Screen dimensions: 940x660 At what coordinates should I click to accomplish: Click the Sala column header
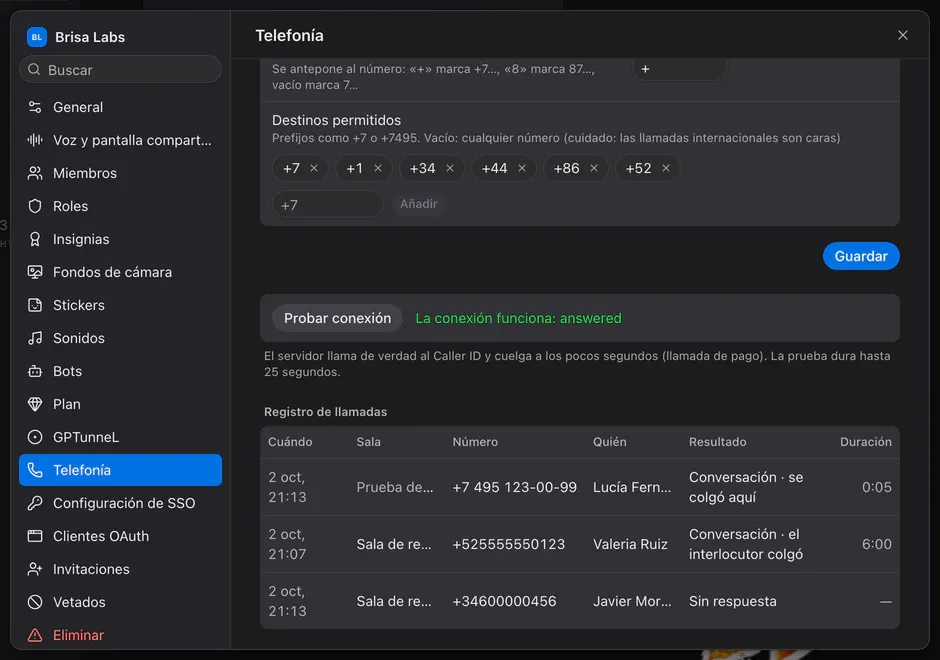(369, 442)
